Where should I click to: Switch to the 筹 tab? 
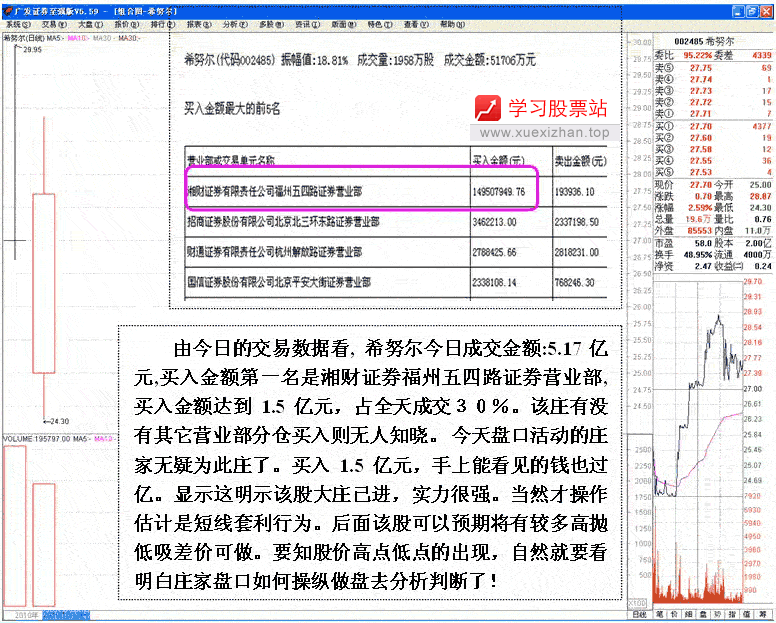pyautogui.click(x=762, y=614)
